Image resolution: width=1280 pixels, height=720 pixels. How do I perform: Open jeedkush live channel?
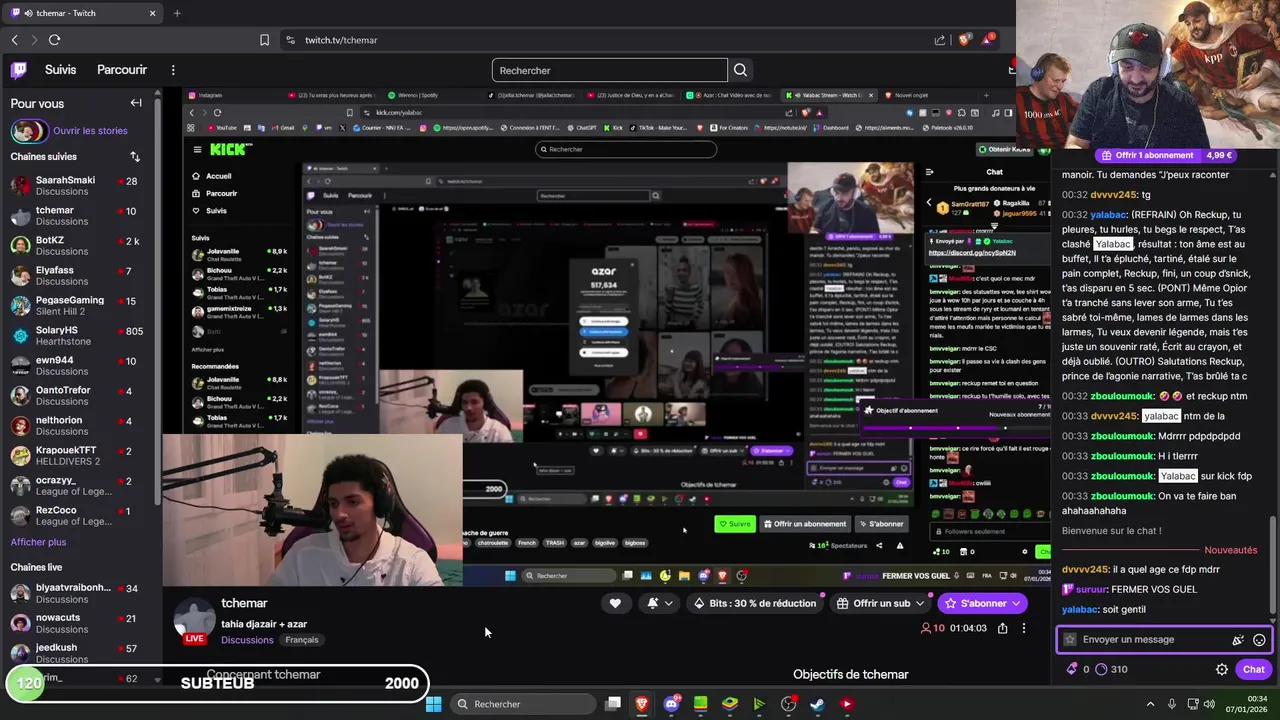coord(79,654)
